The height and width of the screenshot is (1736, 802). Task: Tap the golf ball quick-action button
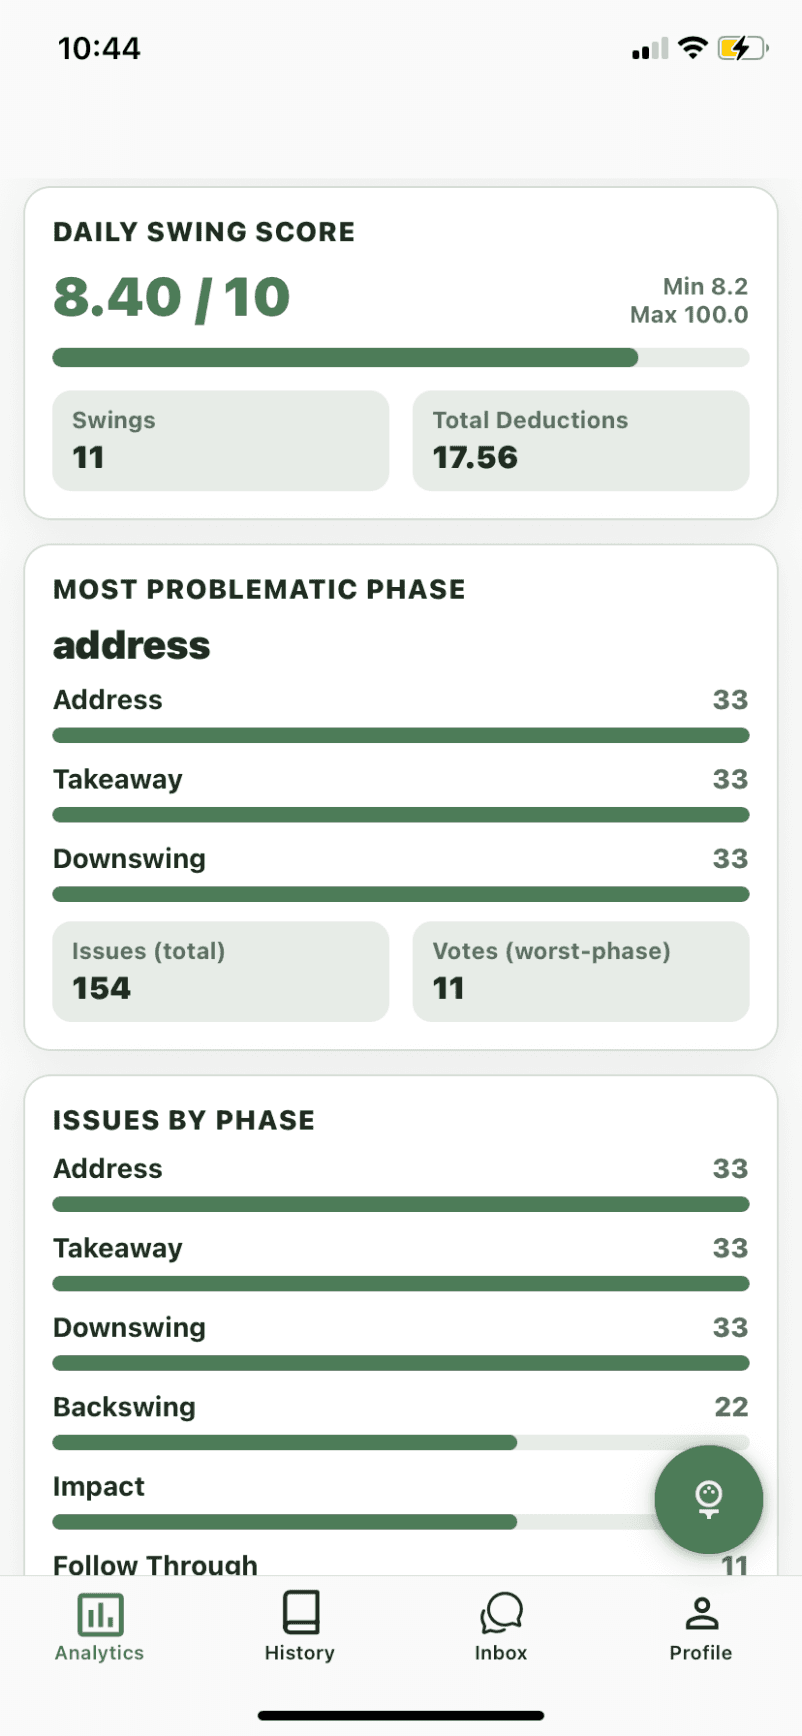click(x=709, y=1498)
